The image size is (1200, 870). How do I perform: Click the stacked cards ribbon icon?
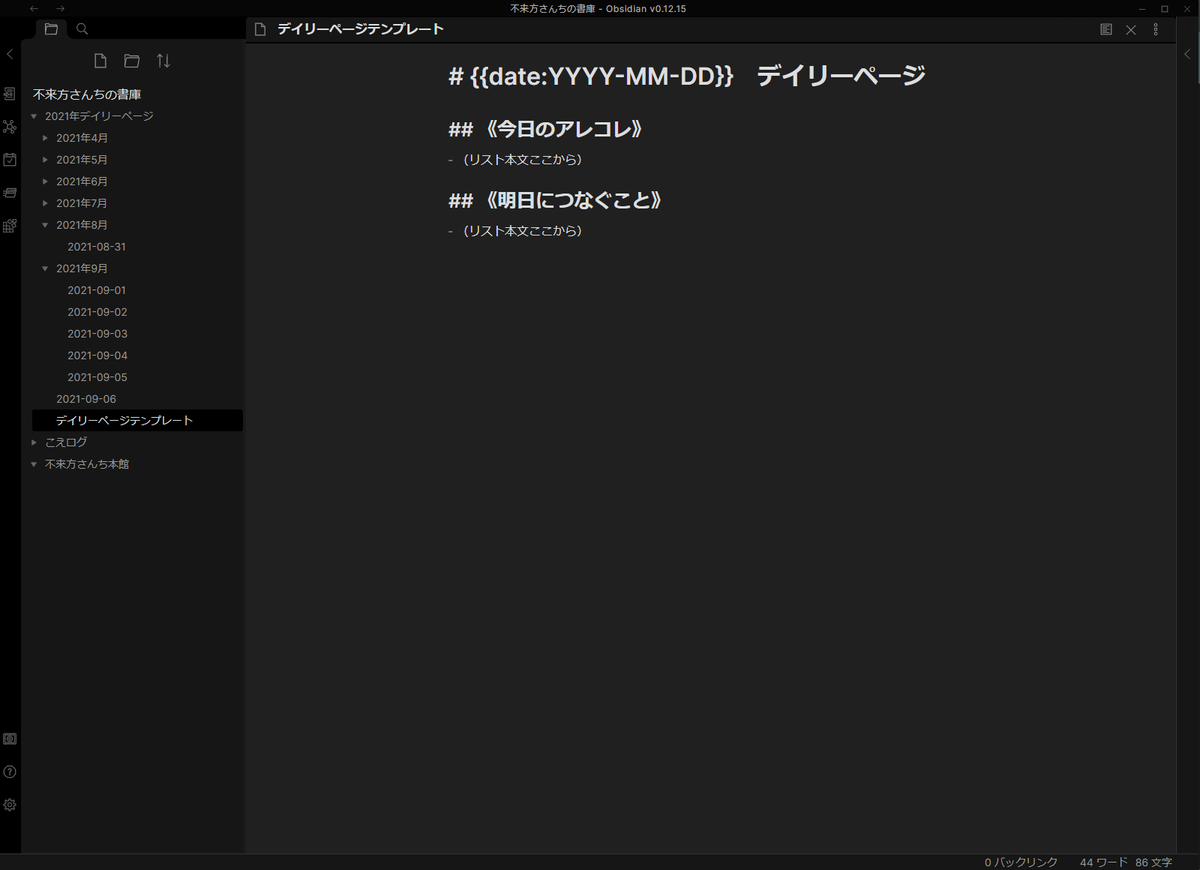tap(10, 192)
